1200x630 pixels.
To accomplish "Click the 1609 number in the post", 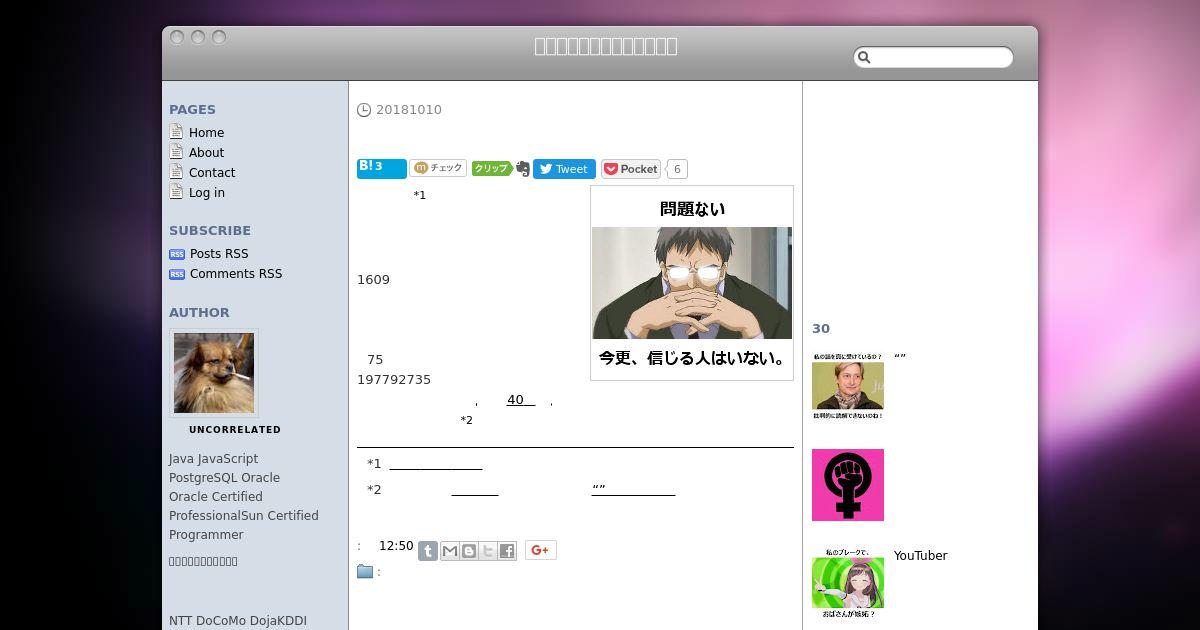I will [x=373, y=280].
